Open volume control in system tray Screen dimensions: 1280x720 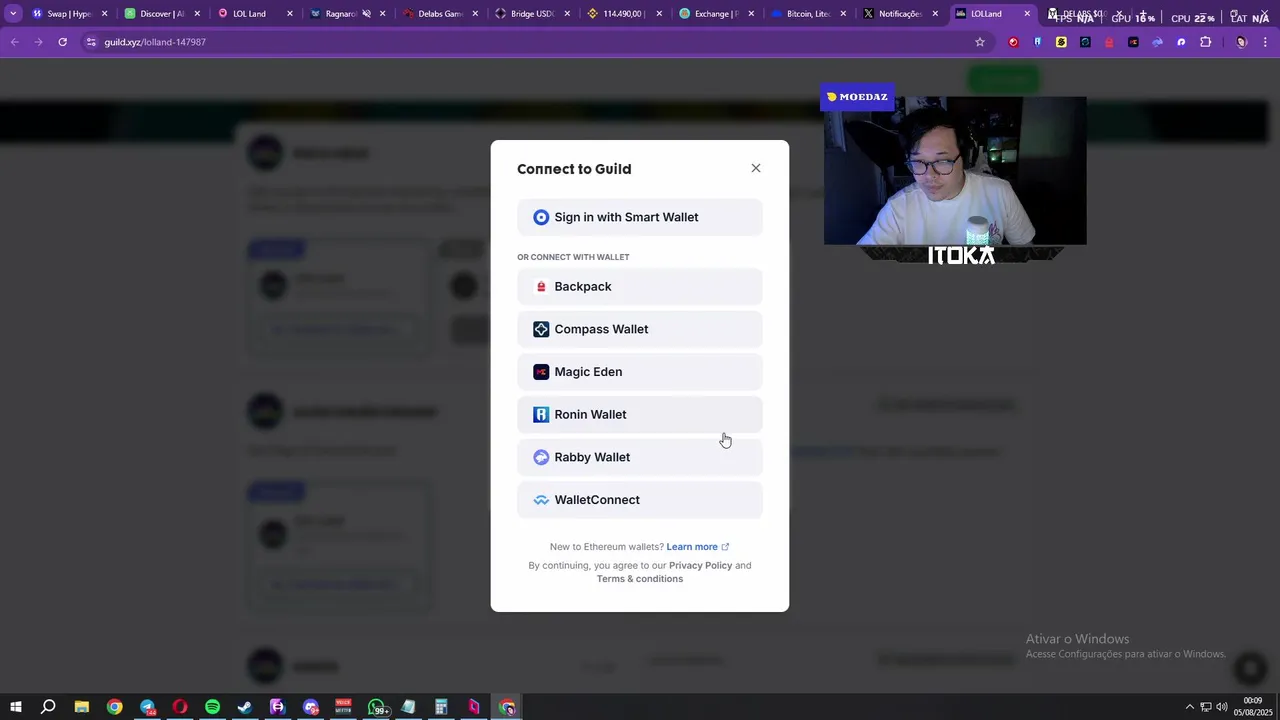1222,707
